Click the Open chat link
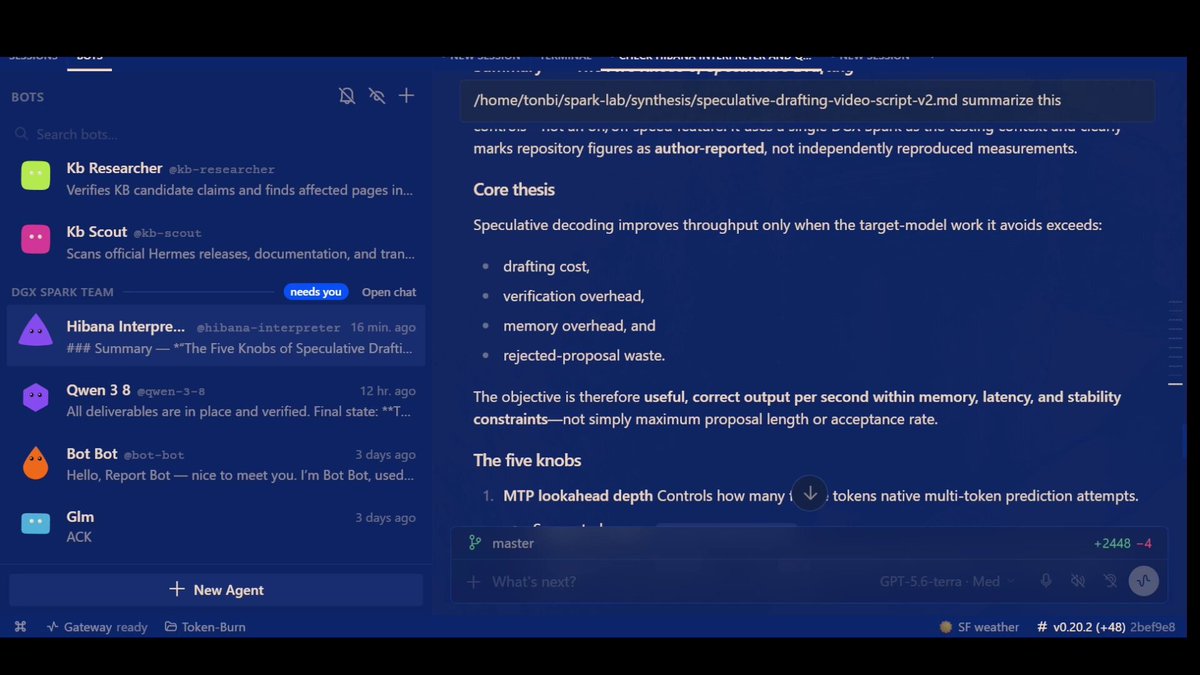Viewport: 1200px width, 675px height. pyautogui.click(x=389, y=292)
